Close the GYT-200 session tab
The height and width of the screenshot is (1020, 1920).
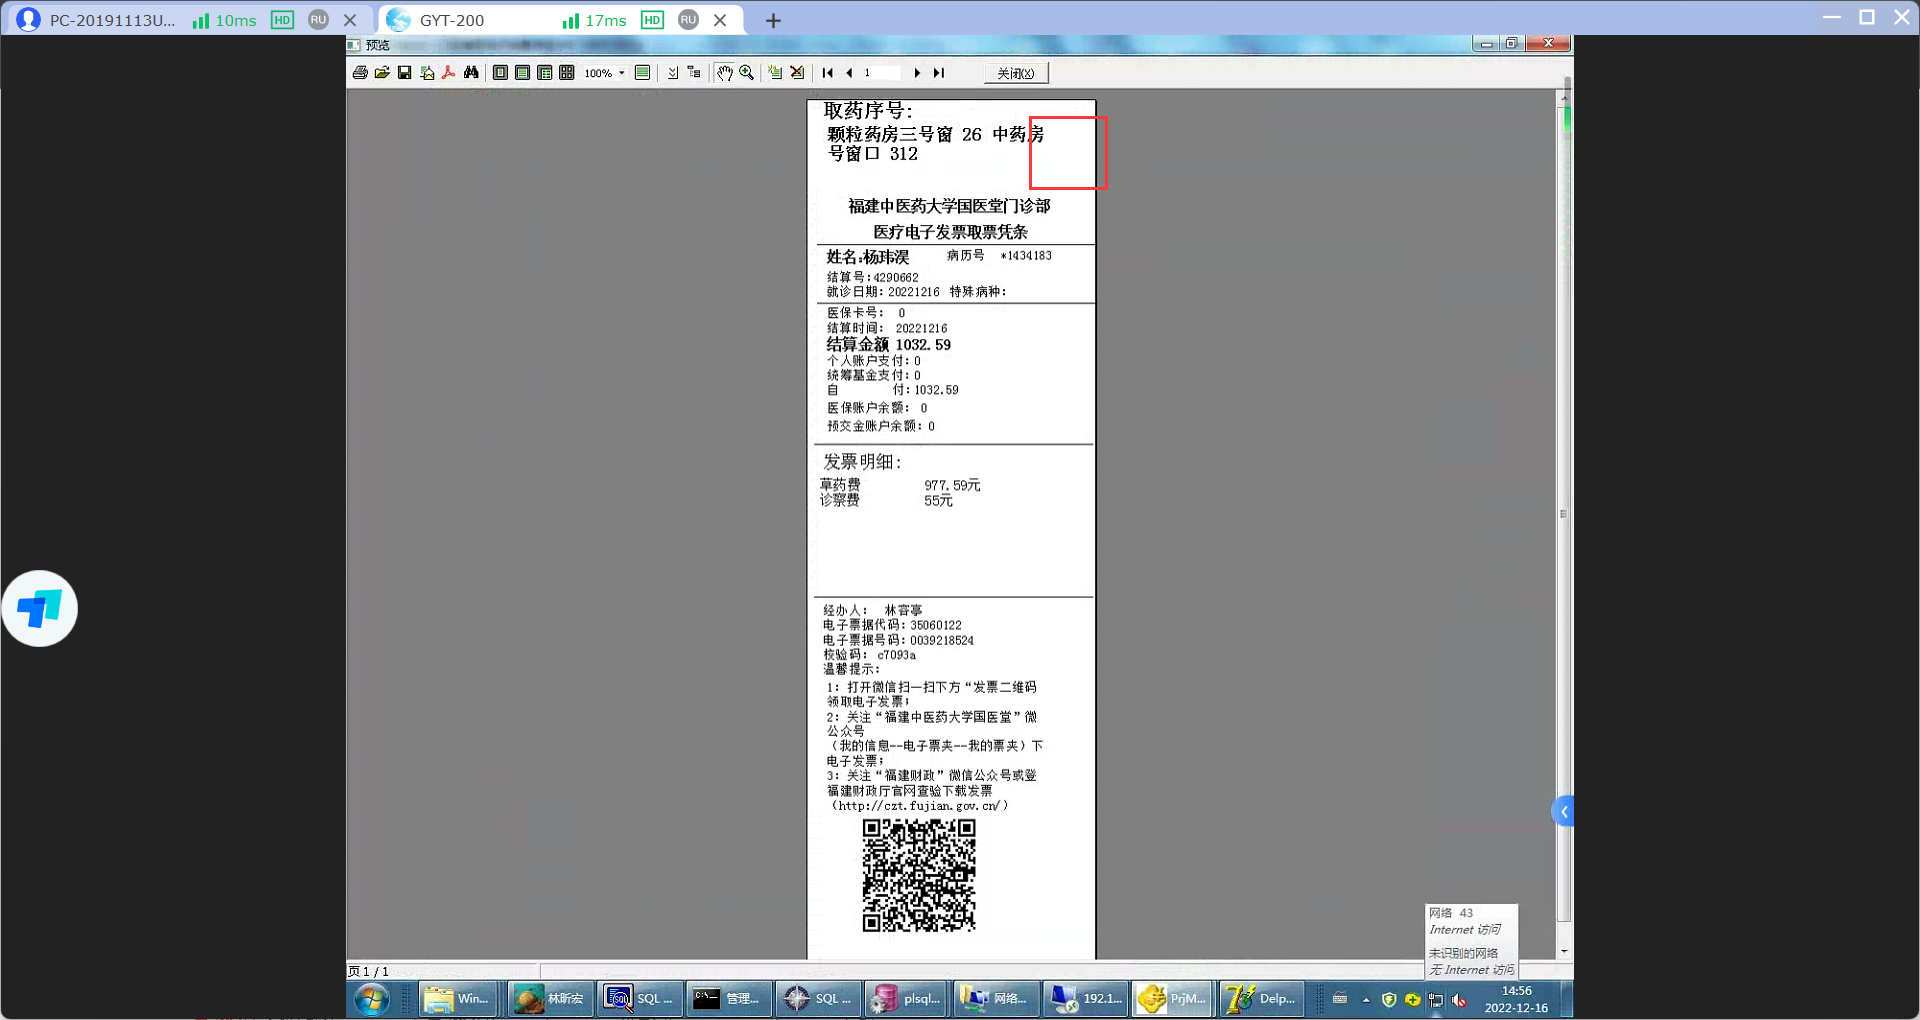click(x=720, y=20)
